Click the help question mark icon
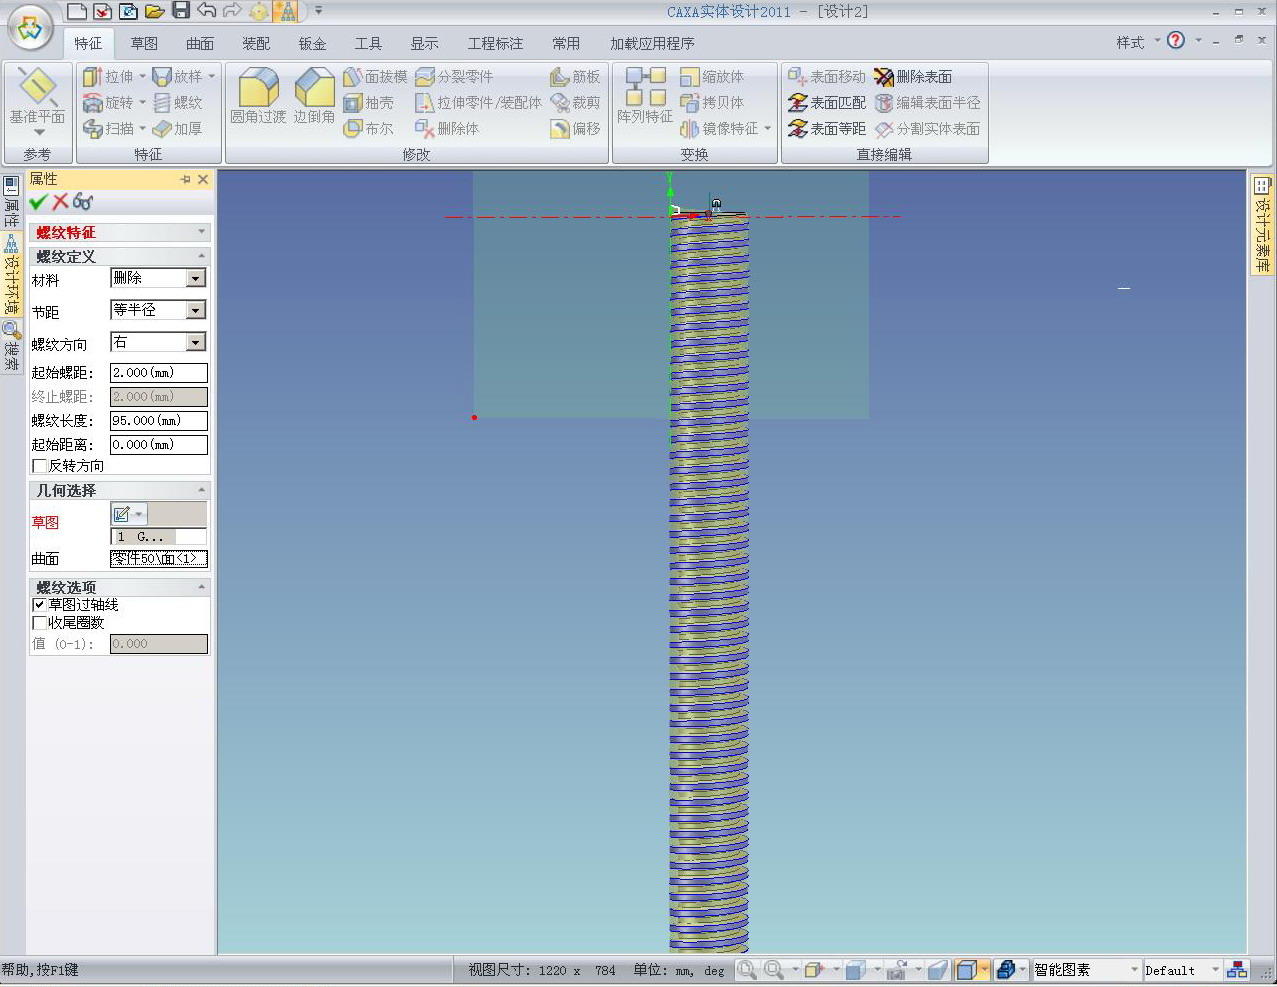Viewport: 1277px width, 987px height. (x=1176, y=41)
